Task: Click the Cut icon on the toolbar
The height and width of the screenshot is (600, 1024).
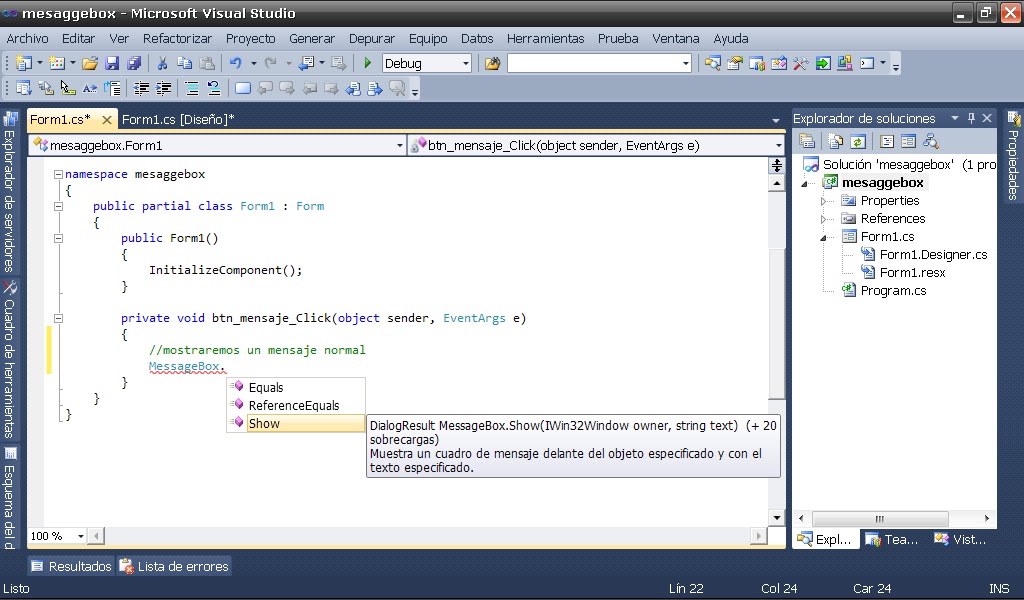Action: click(x=162, y=63)
